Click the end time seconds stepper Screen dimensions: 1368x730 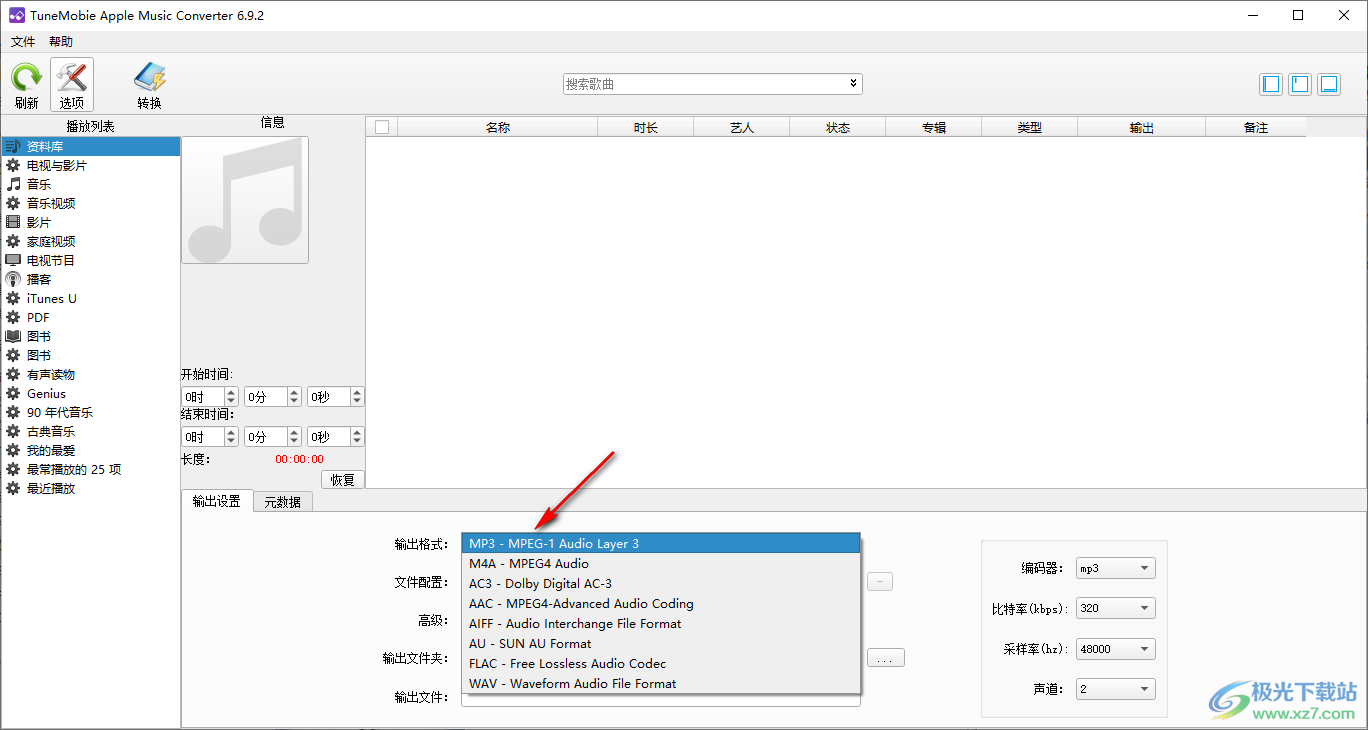tap(357, 437)
